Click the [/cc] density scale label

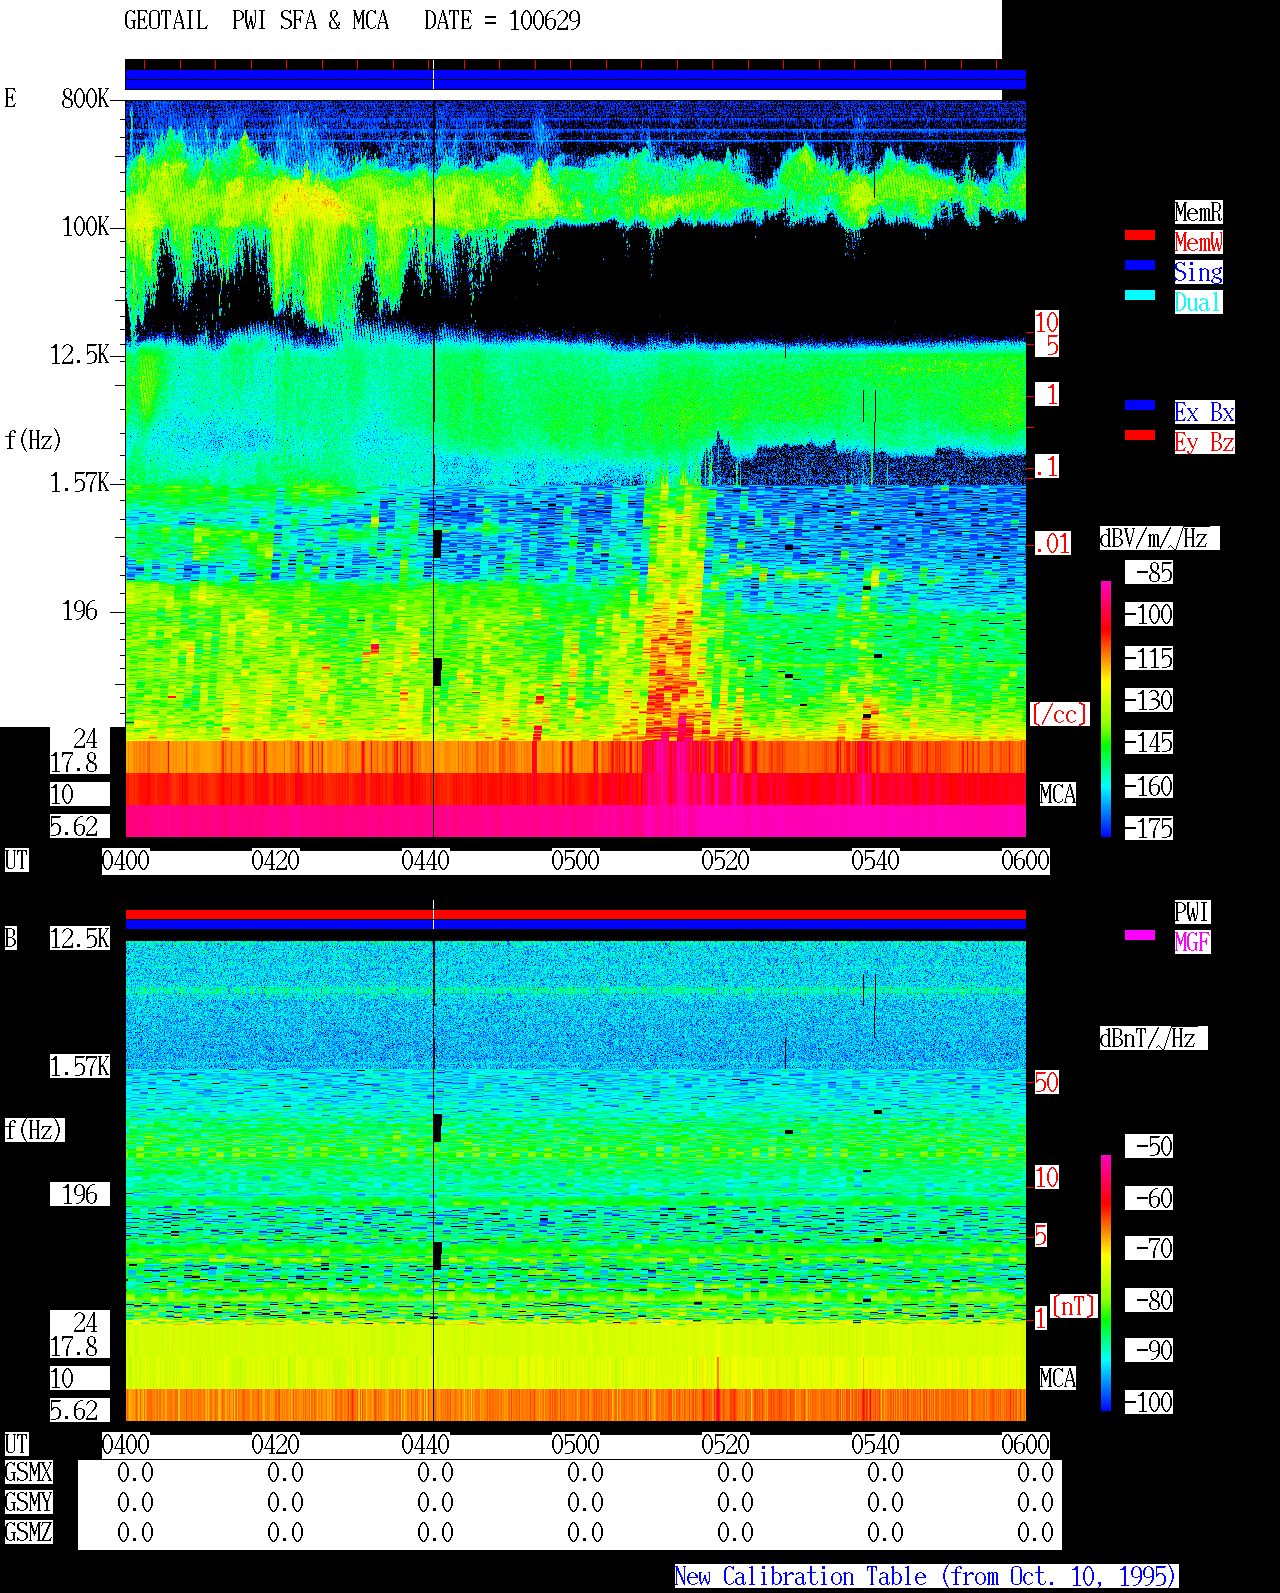(x=1059, y=715)
